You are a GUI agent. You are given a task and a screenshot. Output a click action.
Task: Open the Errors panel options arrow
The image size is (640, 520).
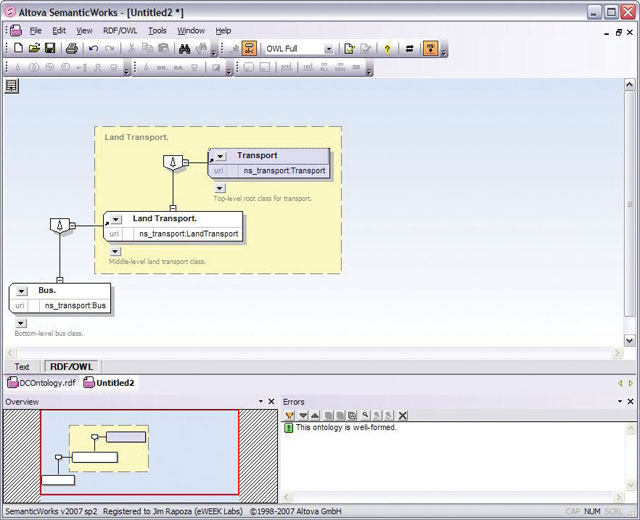(x=620, y=402)
